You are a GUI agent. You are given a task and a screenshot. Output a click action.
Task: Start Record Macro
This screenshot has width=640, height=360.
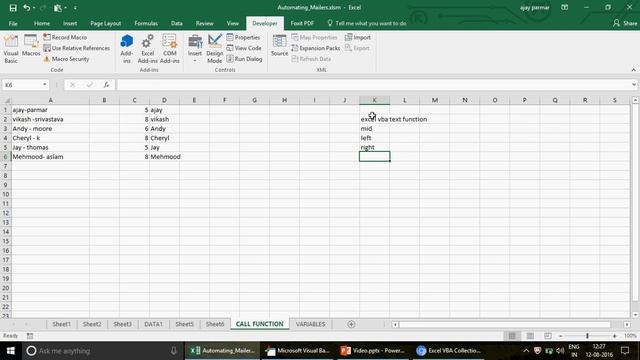coord(65,37)
